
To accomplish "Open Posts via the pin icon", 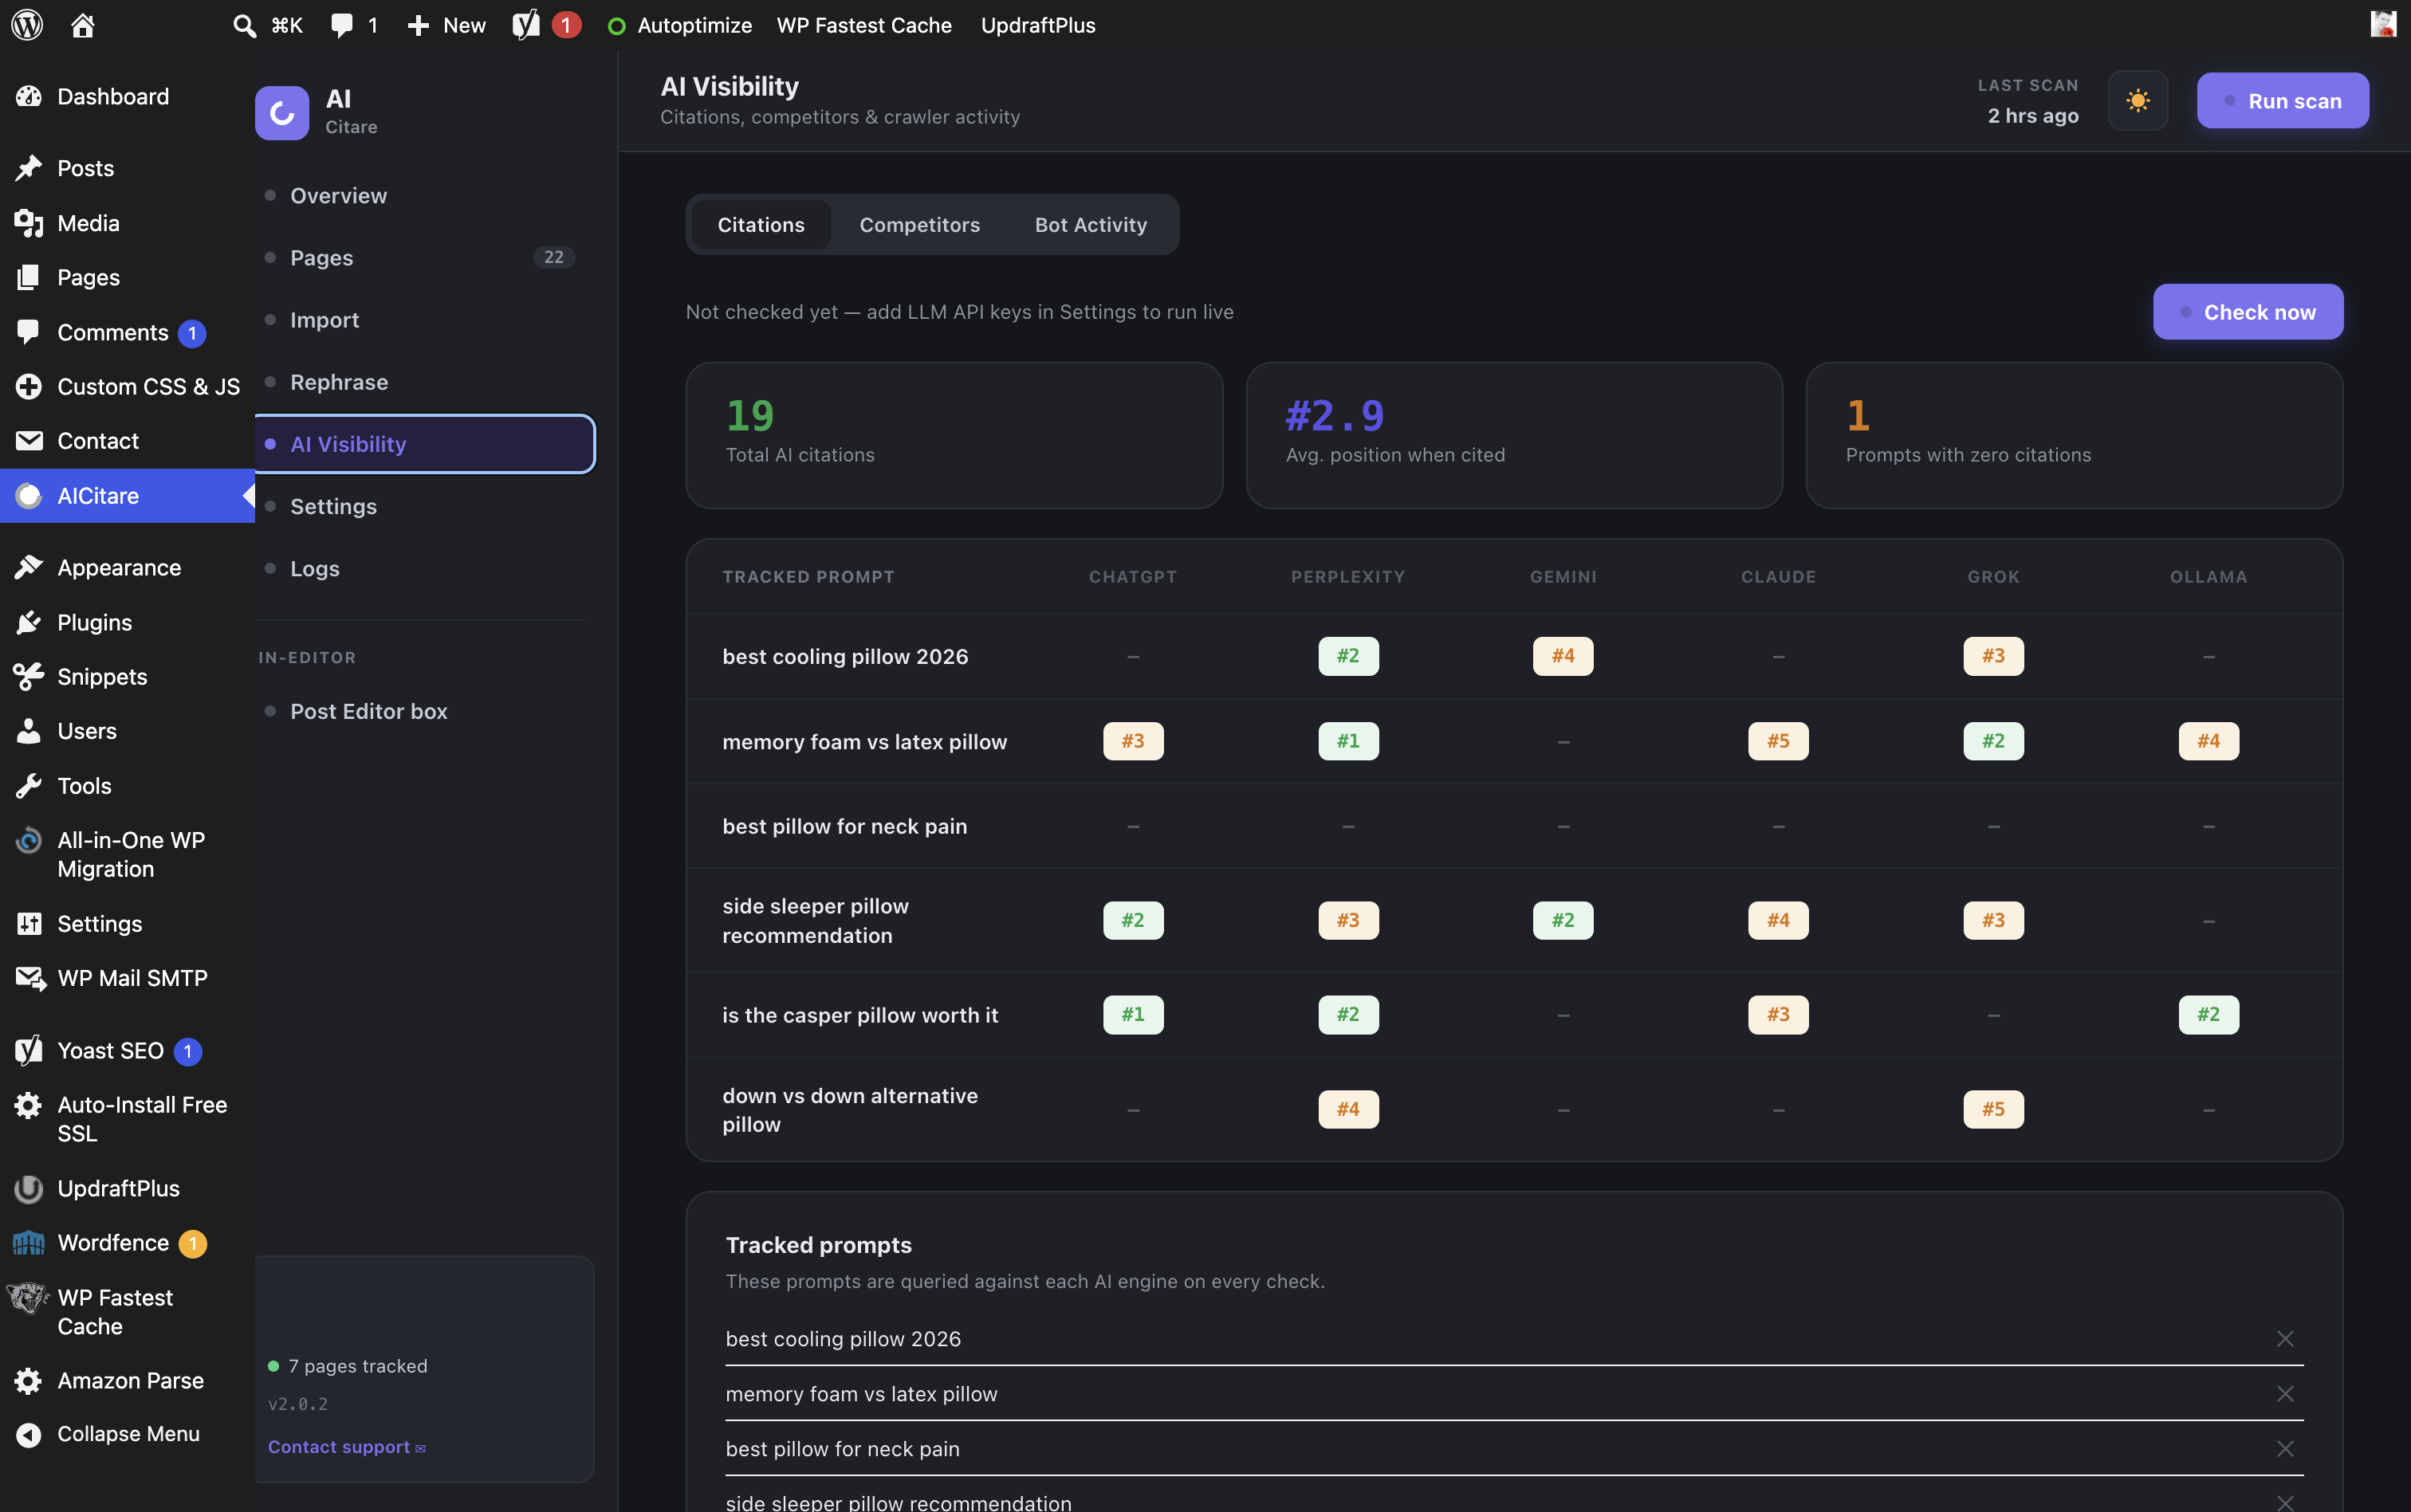I will pyautogui.click(x=29, y=168).
